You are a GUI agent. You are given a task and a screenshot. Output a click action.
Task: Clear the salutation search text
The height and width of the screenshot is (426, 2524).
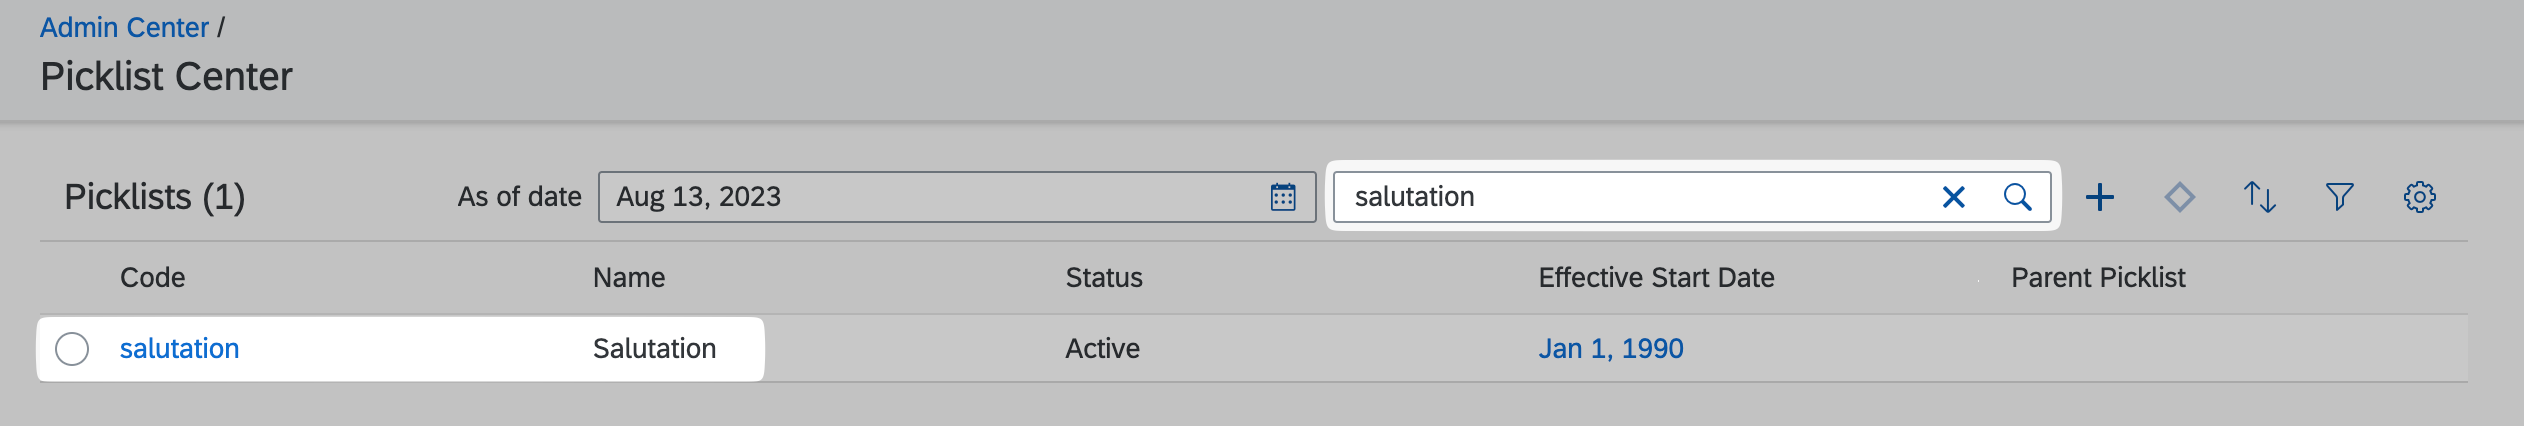(1953, 197)
